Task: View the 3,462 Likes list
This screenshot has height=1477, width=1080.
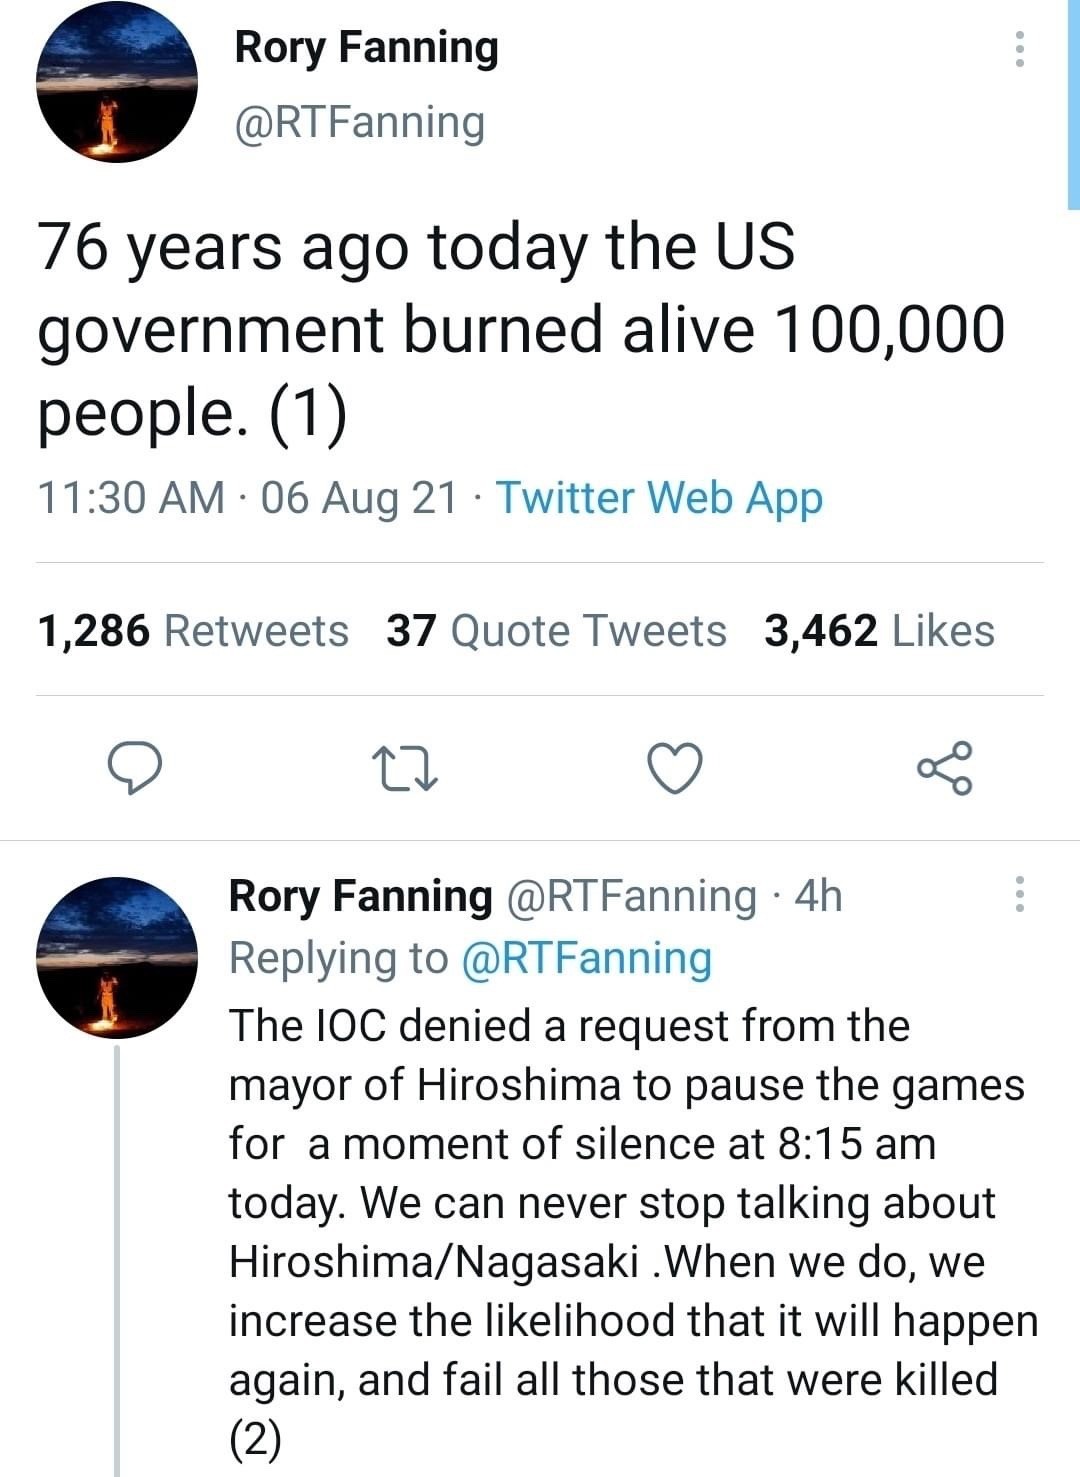Action: pyautogui.click(x=879, y=631)
